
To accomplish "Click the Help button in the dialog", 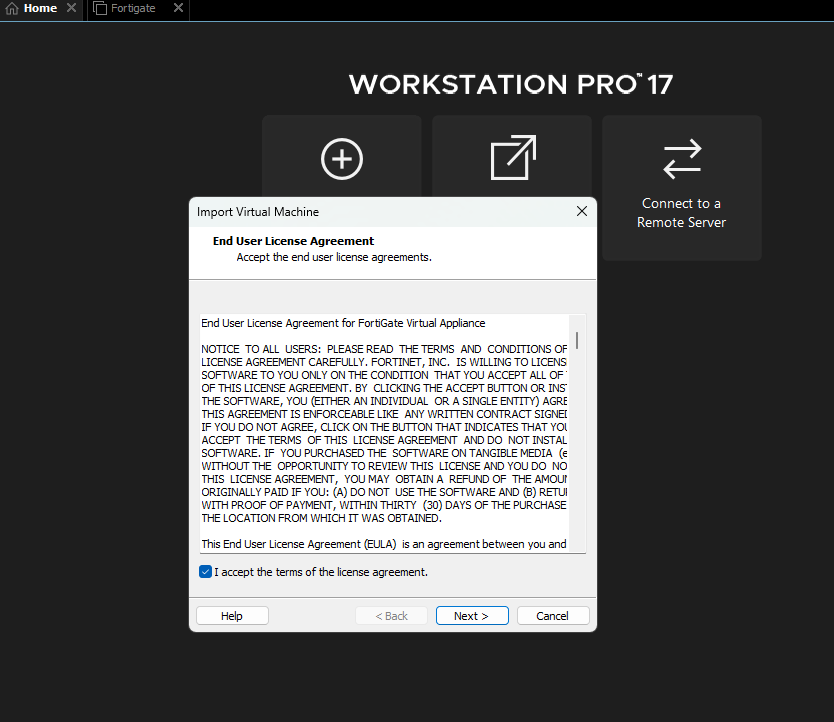I will [232, 616].
